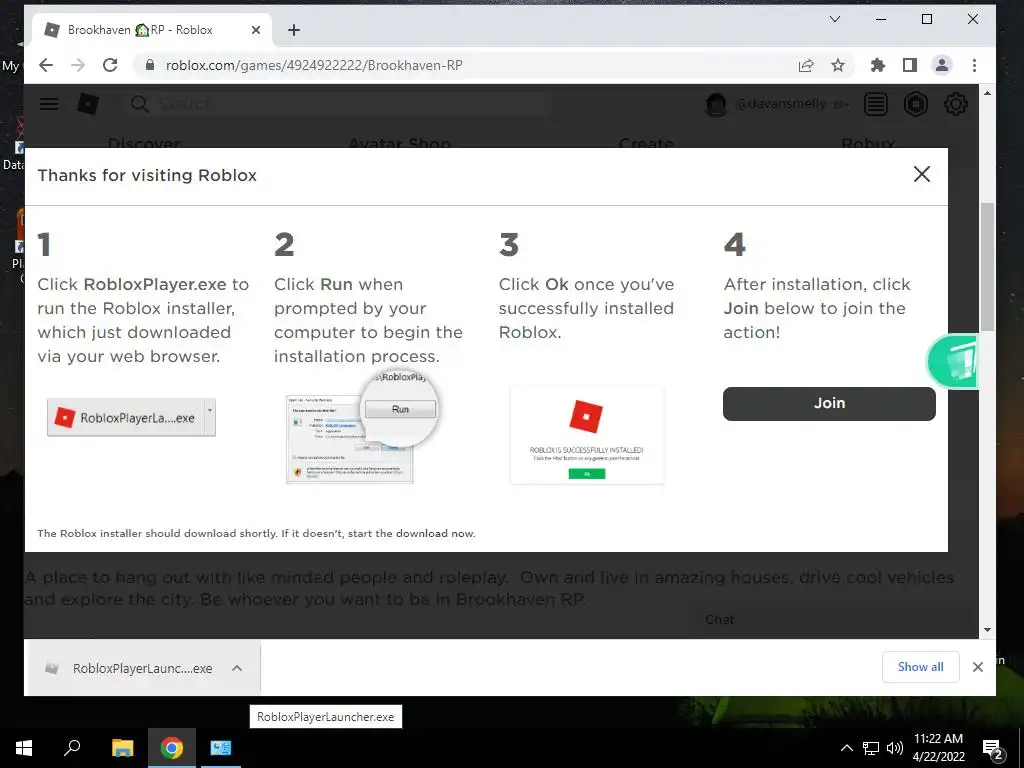Open the Robux hexagon icon
1024x768 pixels.
916,104
